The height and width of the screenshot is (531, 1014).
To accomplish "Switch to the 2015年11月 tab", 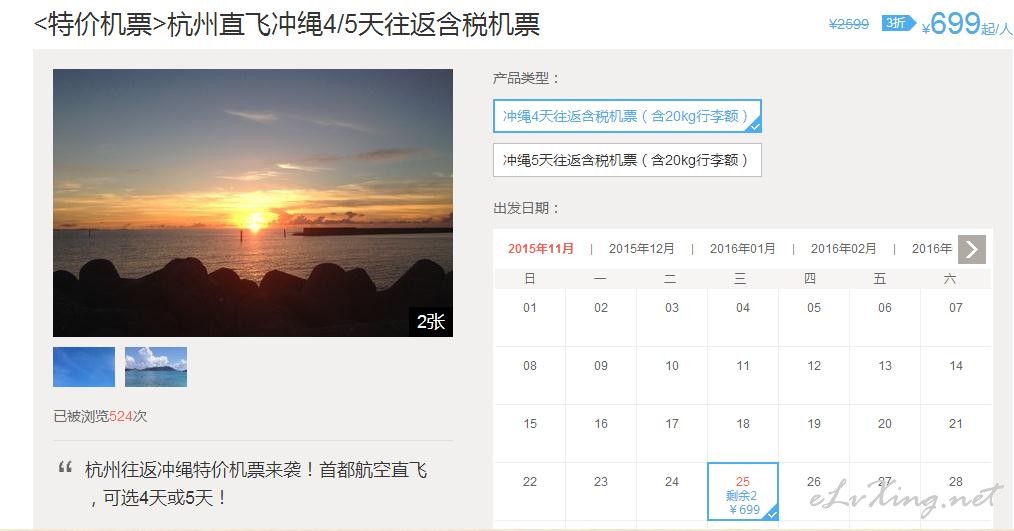I will coord(541,248).
